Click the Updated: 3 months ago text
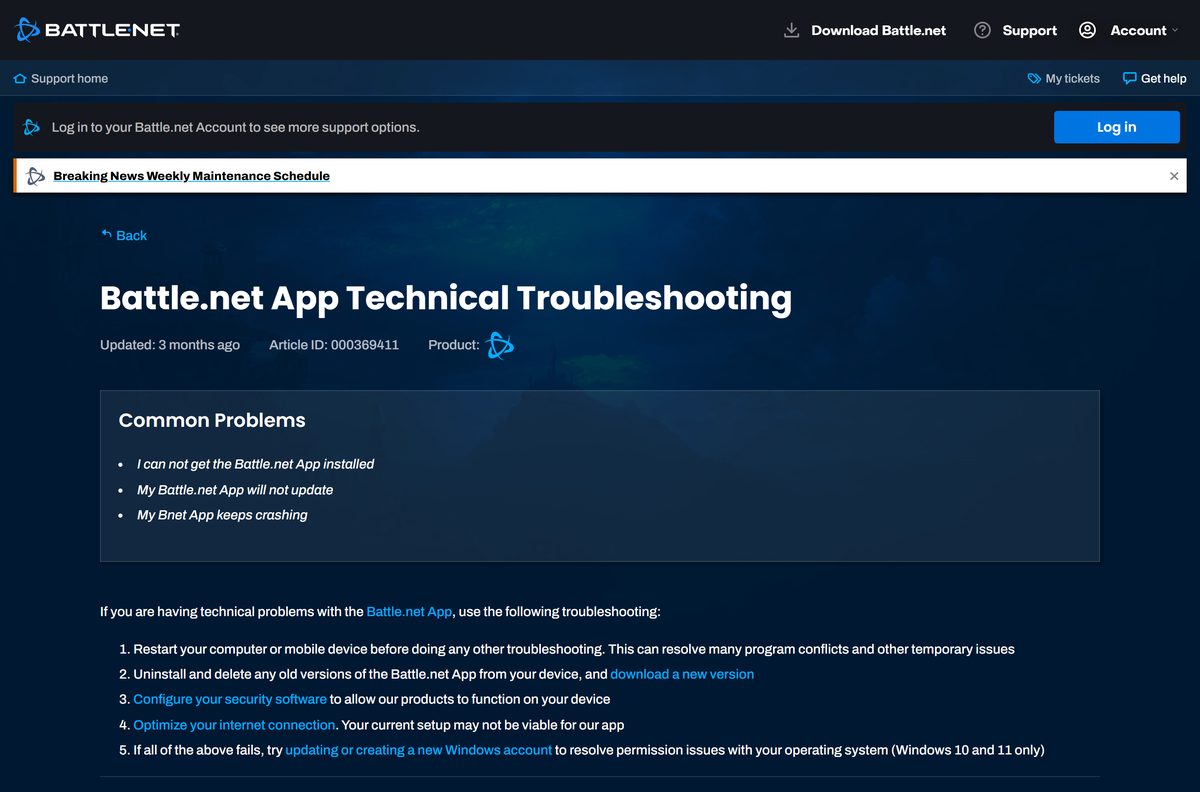This screenshot has width=1200, height=792. click(x=170, y=345)
